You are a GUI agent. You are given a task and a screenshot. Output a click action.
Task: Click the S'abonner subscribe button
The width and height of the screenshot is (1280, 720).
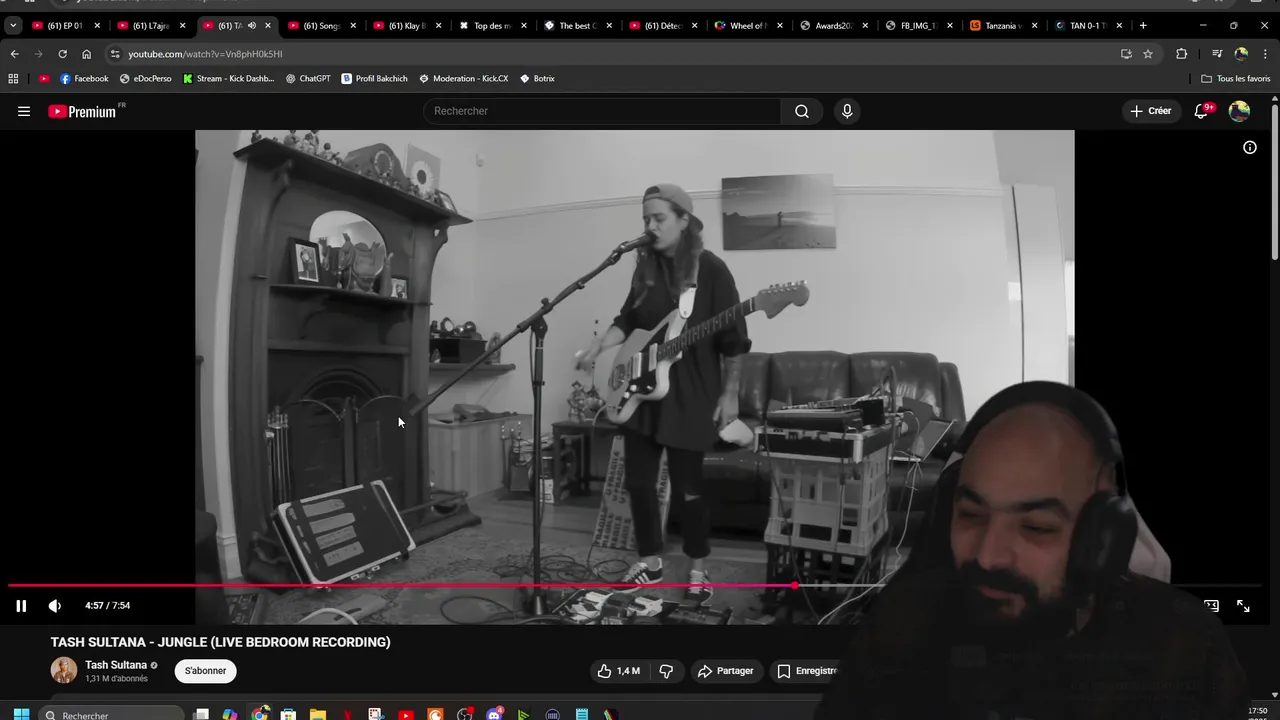coord(205,671)
